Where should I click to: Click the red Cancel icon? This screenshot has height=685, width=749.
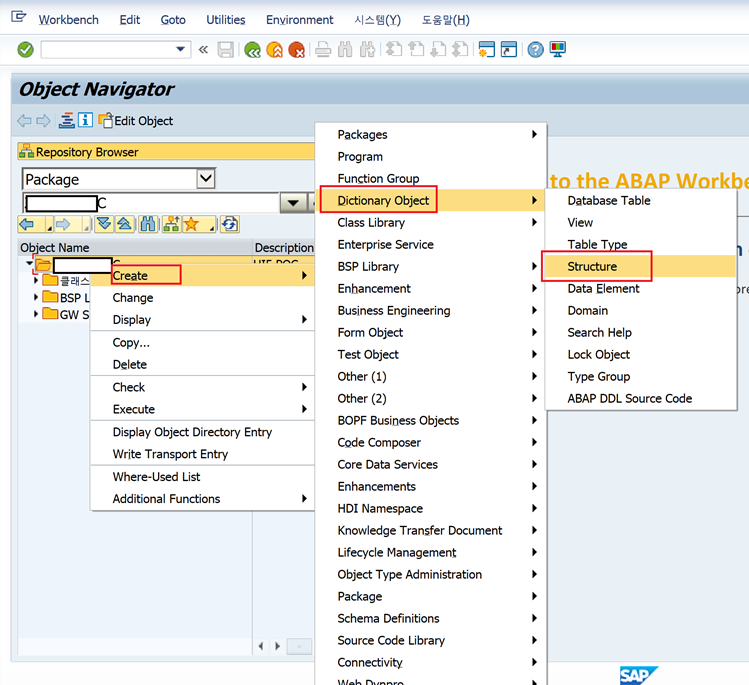point(297,49)
